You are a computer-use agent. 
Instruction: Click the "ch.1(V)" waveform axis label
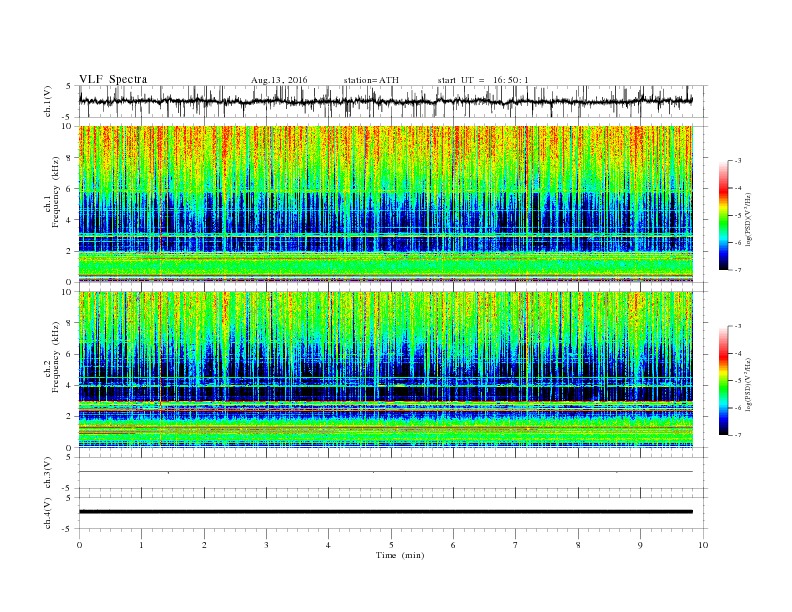pyautogui.click(x=48, y=101)
